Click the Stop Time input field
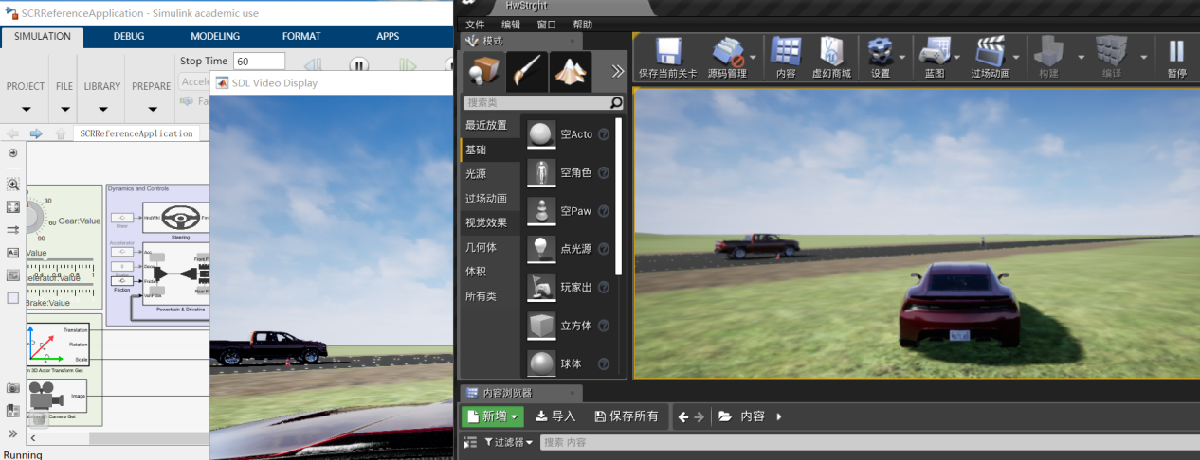Viewport: 1200px width, 460px height. click(259, 62)
